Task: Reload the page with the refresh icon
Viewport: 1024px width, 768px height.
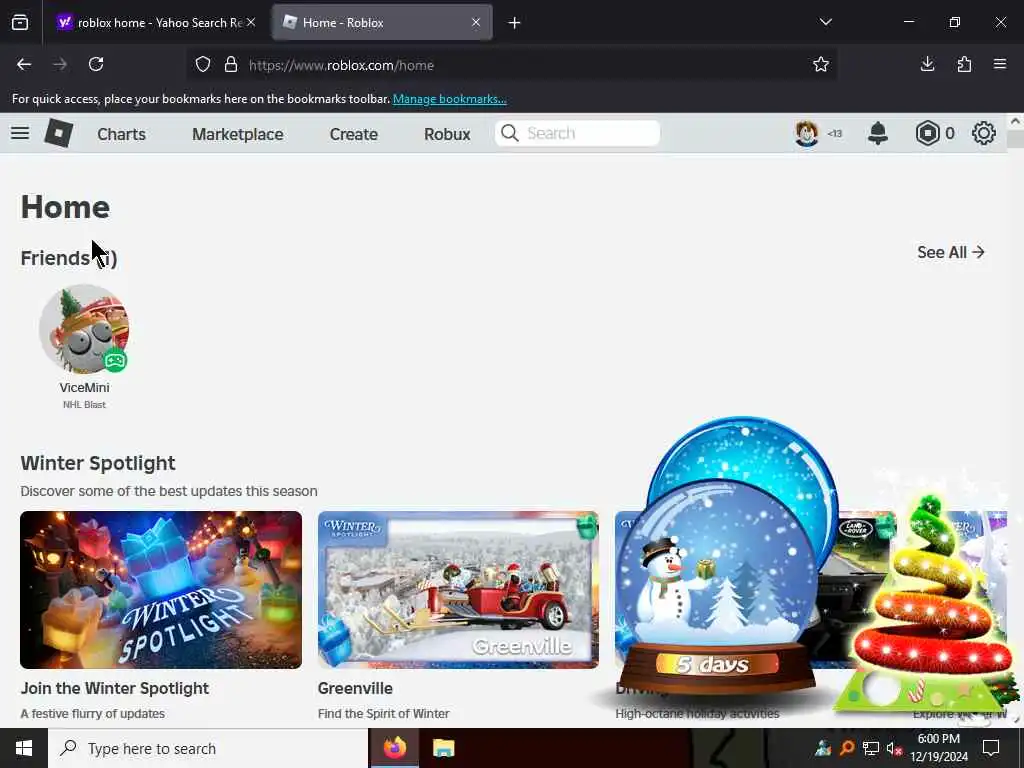Action: coord(96,64)
